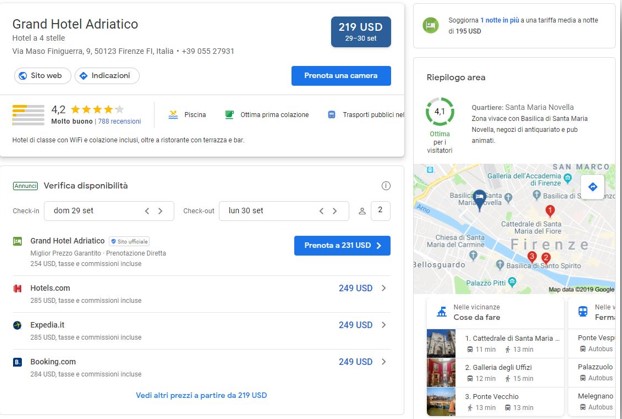The image size is (622, 419).
Task: Go to previous check-in date
Action: point(147,211)
